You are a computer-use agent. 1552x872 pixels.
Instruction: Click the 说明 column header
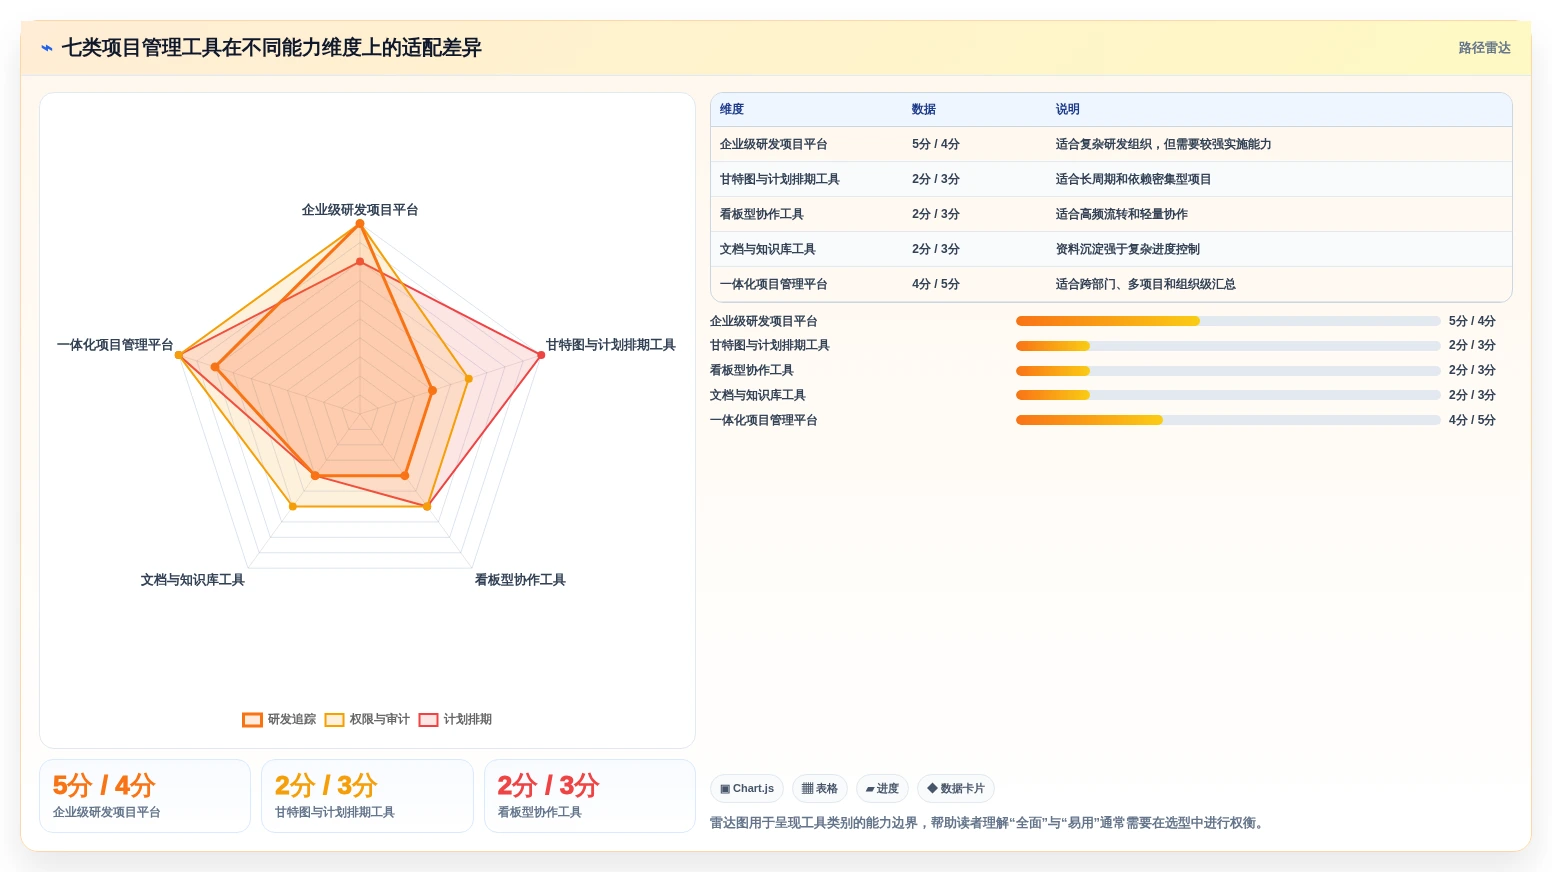(1068, 109)
